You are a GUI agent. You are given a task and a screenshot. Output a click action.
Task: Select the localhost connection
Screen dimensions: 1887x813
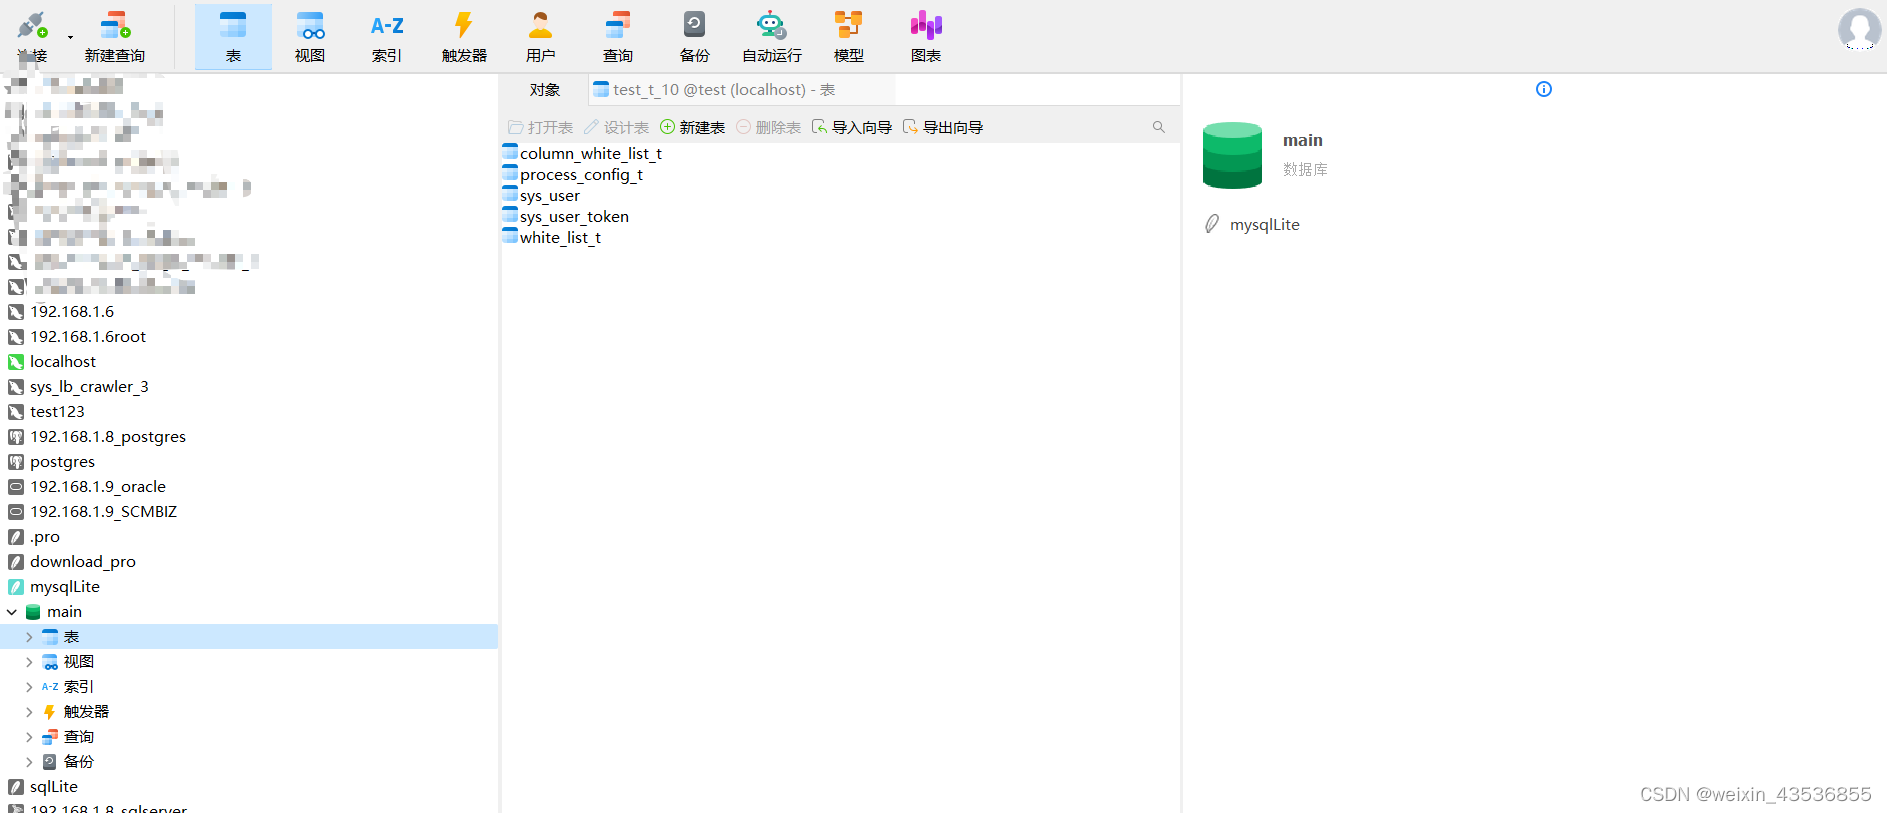[x=63, y=362]
